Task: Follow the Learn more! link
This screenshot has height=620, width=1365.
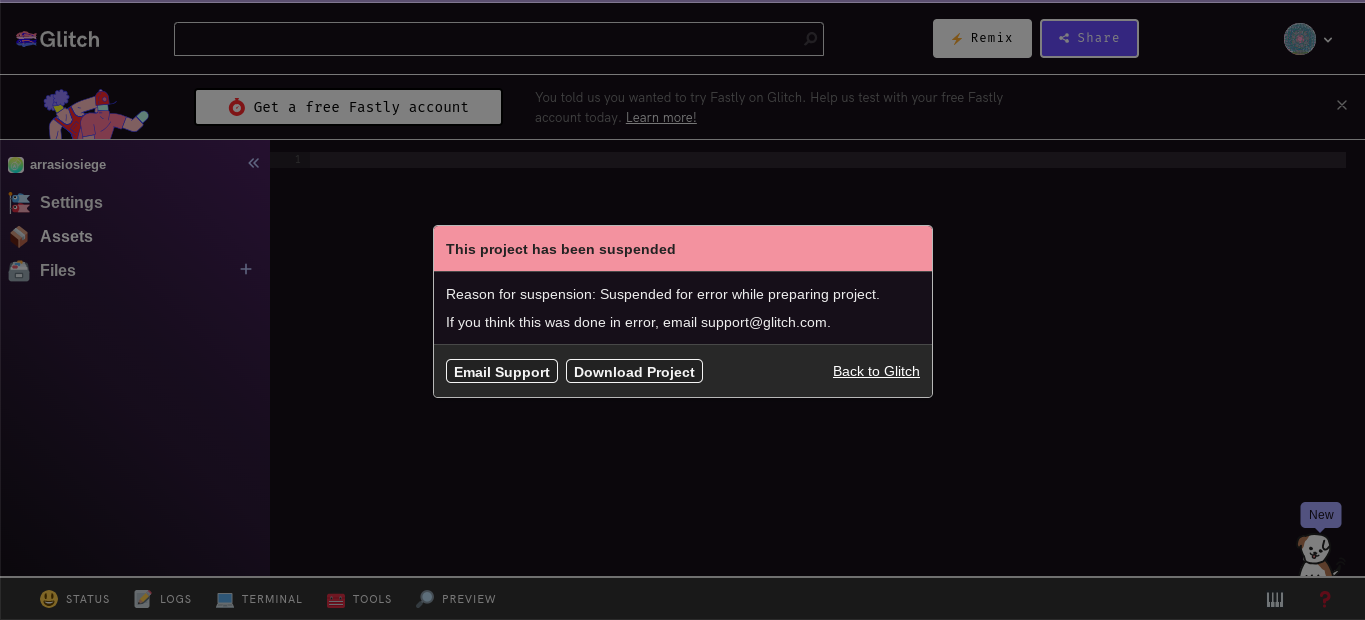Action: click(x=661, y=118)
